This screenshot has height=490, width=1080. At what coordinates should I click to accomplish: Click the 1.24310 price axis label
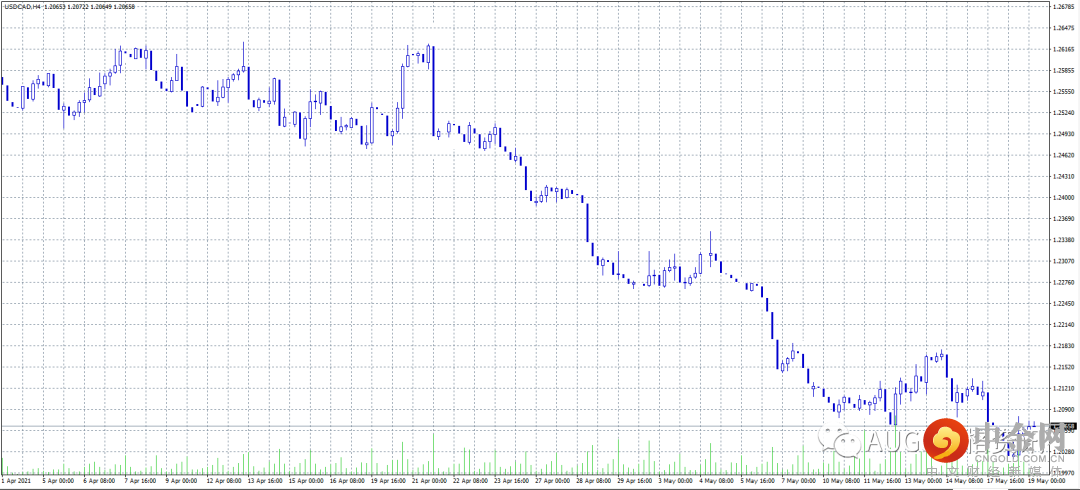point(1064,176)
